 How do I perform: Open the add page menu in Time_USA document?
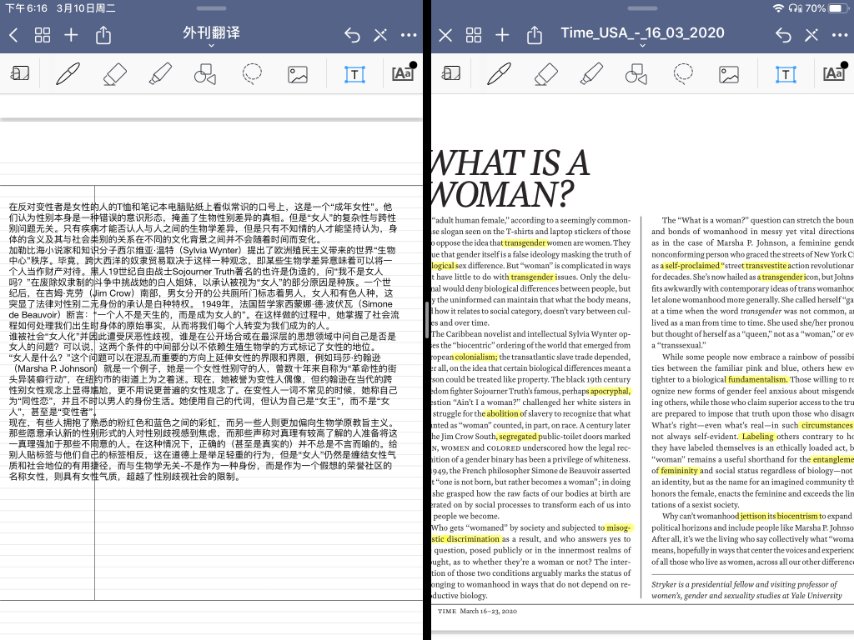click(x=504, y=35)
